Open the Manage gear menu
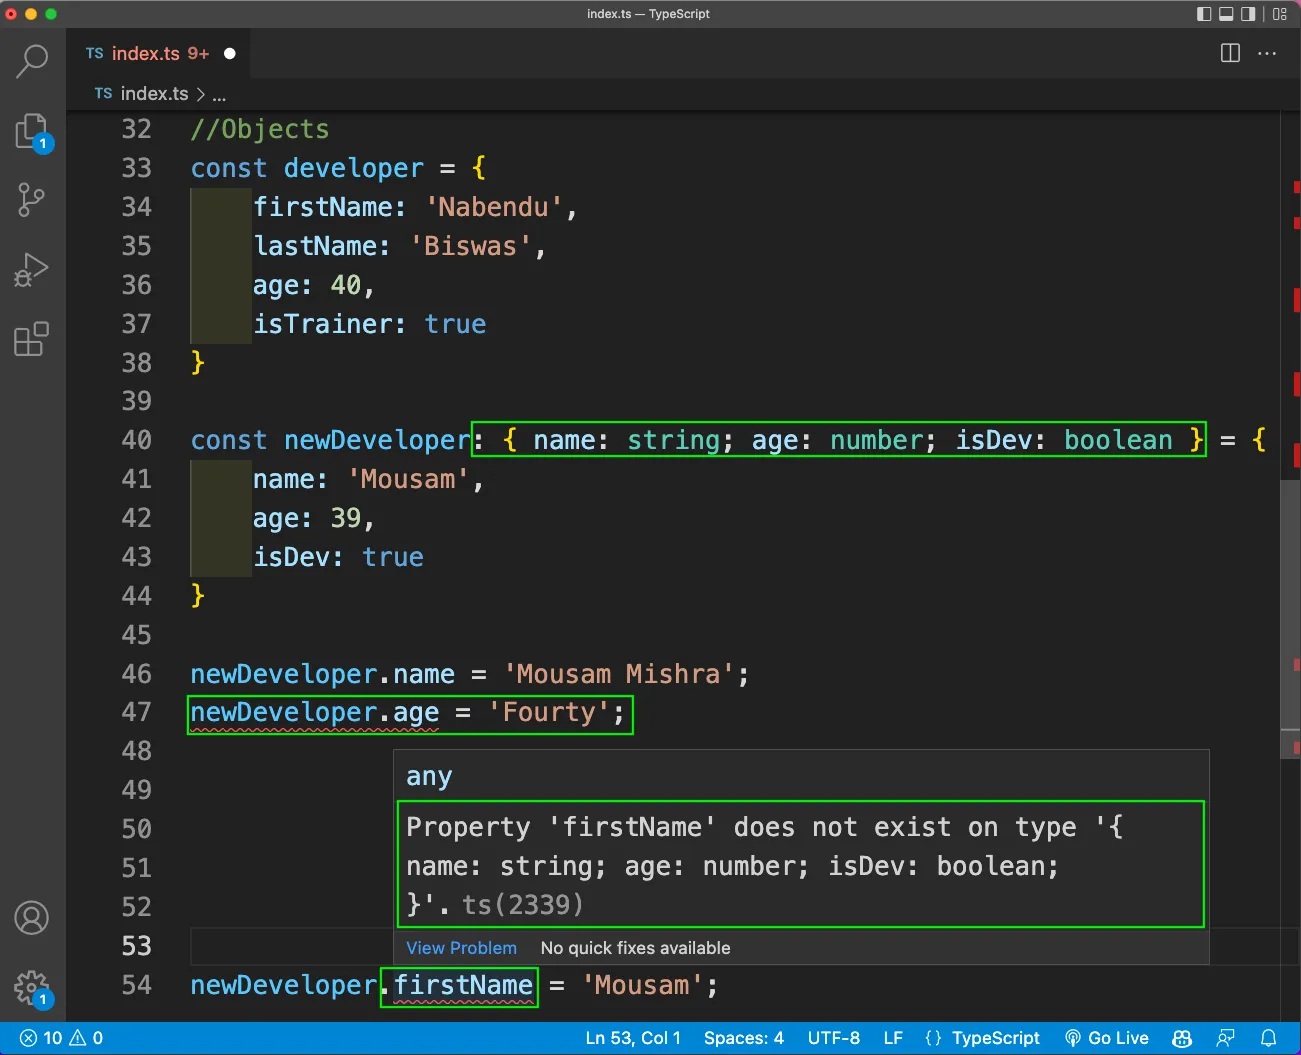This screenshot has height=1055, width=1301. [32, 988]
